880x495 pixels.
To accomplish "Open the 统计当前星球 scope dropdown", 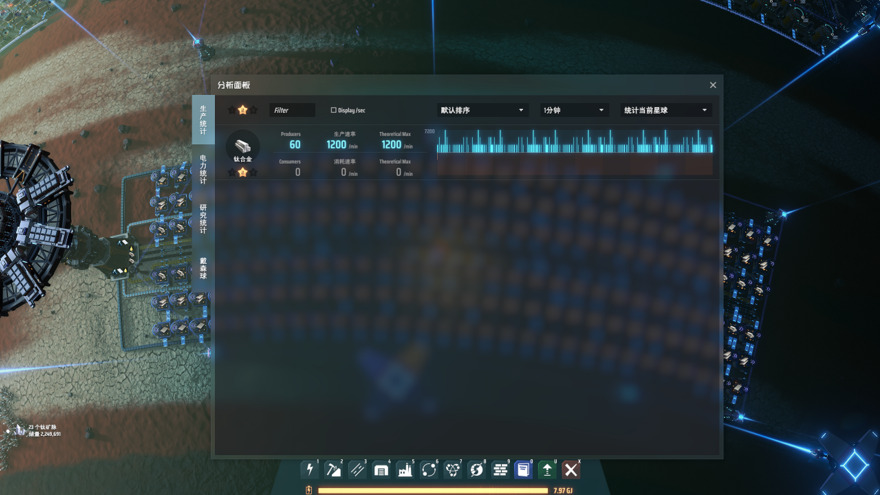I will click(x=665, y=110).
